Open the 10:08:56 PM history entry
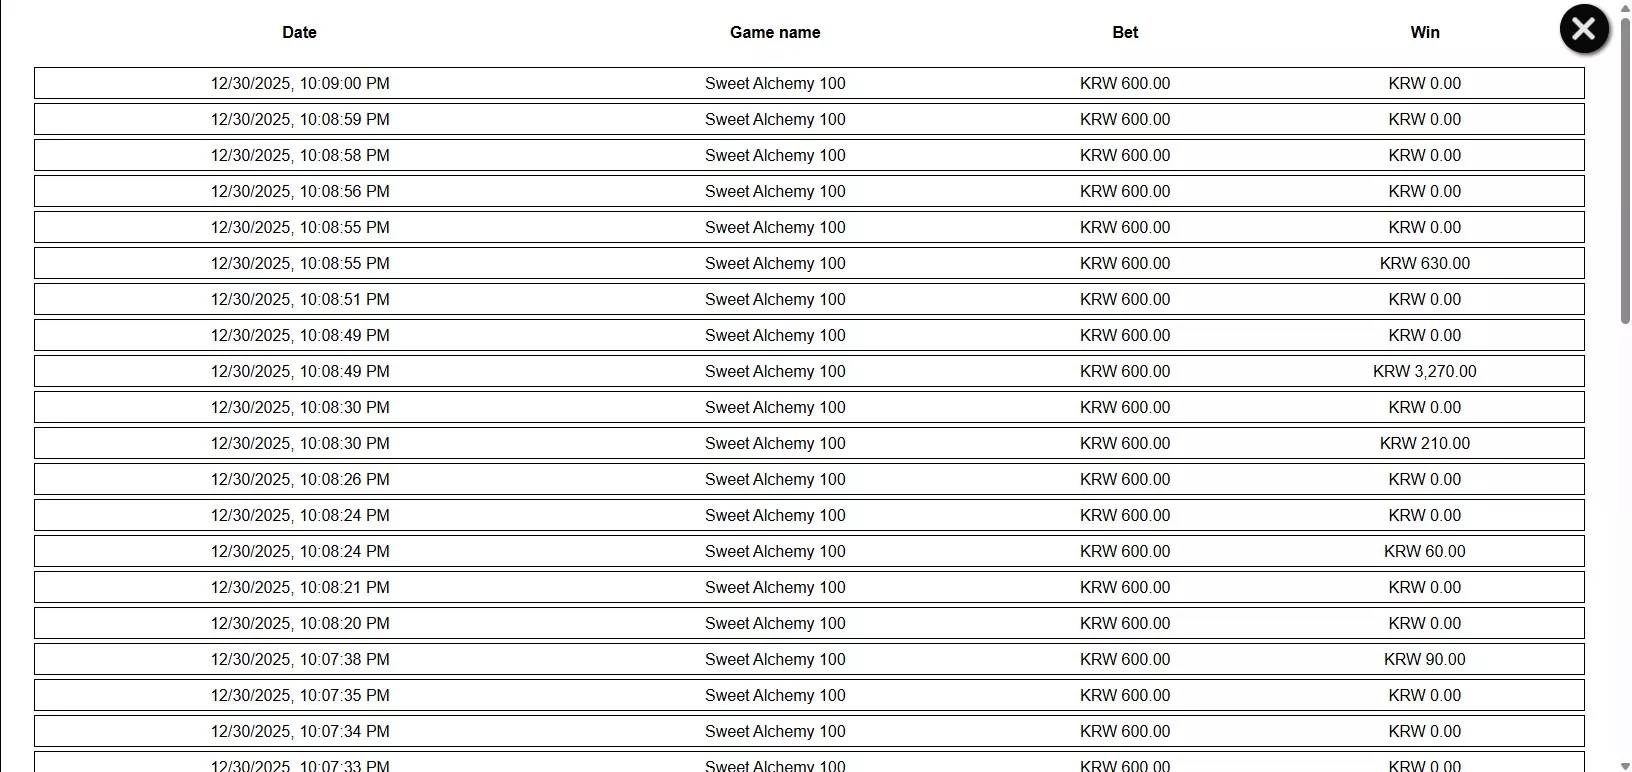Viewport: 1632px width, 772px height. pos(809,191)
